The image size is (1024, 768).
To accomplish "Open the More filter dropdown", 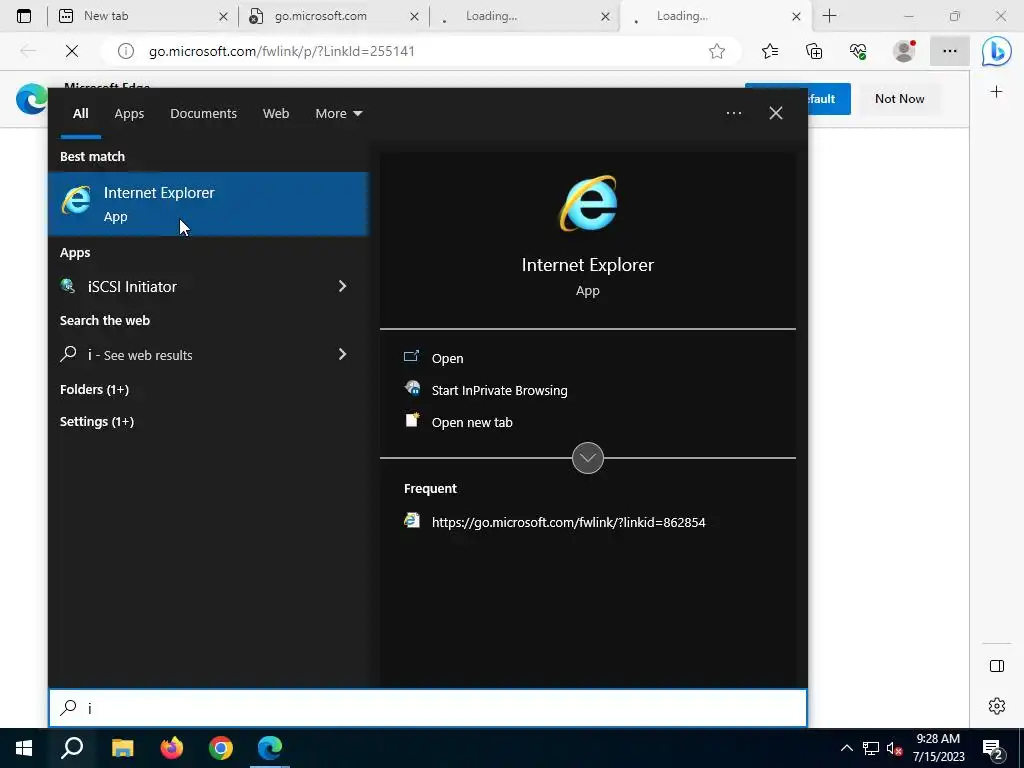I will coord(338,114).
